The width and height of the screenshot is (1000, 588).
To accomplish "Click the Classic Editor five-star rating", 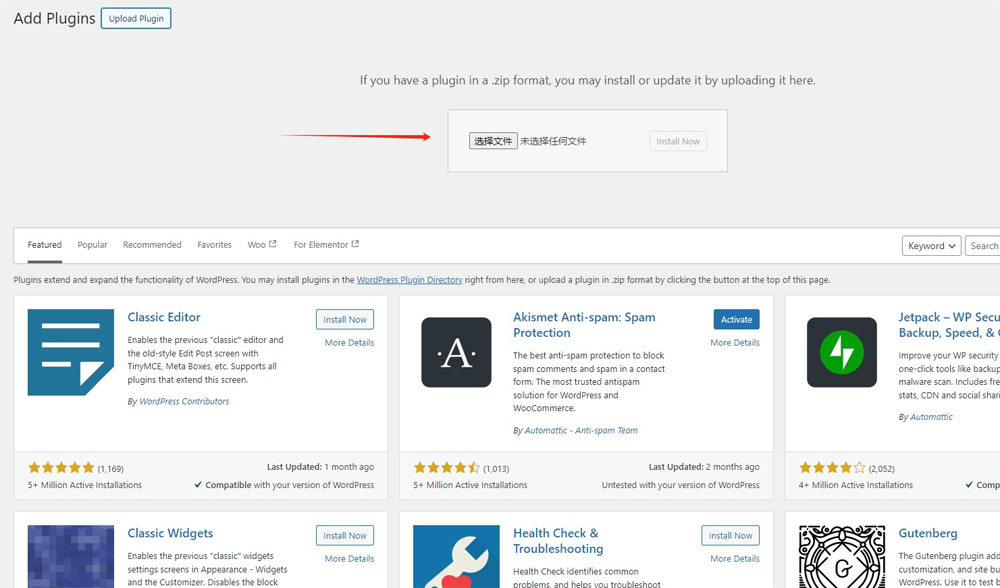I will (61, 467).
